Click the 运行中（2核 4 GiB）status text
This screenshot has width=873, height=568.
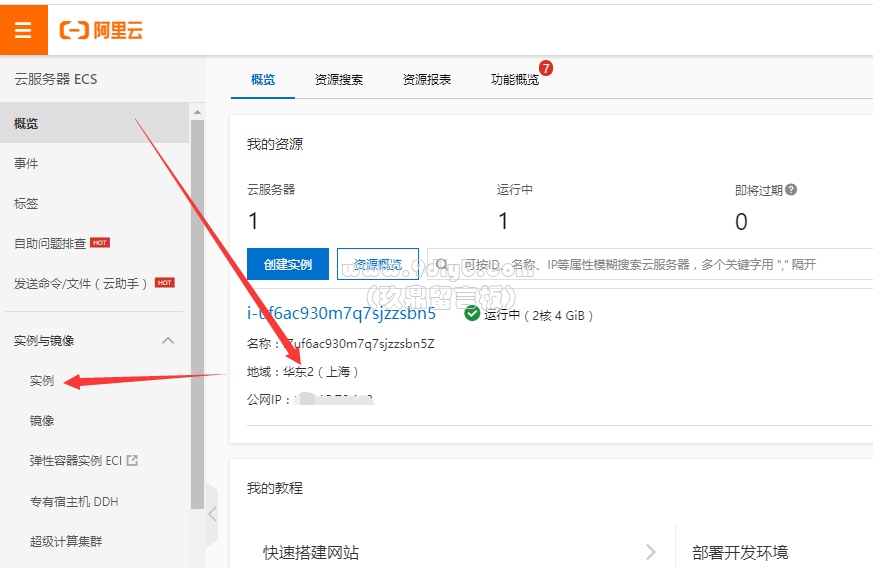(538, 315)
